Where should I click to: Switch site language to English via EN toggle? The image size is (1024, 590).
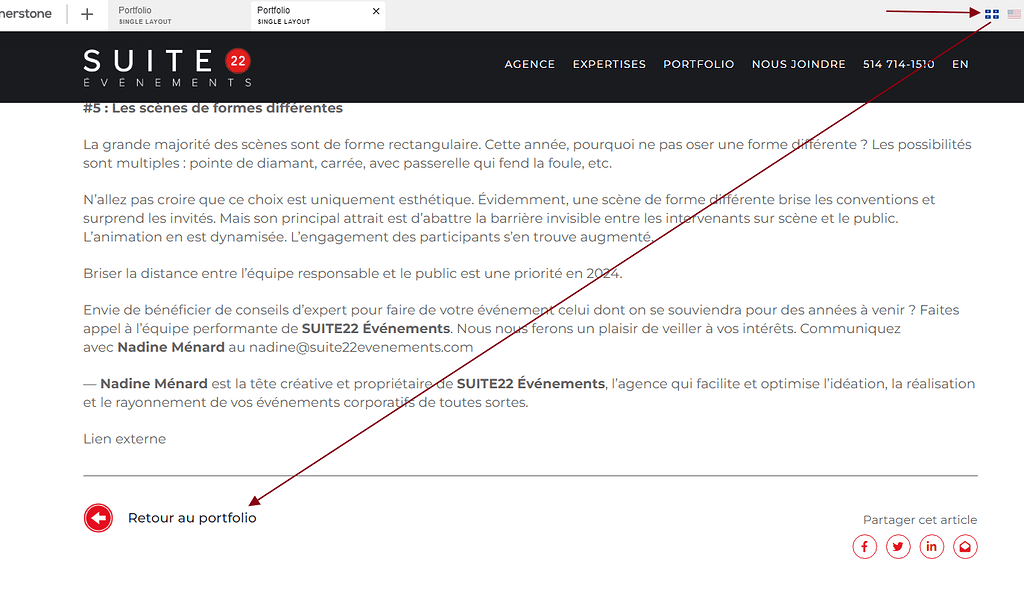(959, 64)
